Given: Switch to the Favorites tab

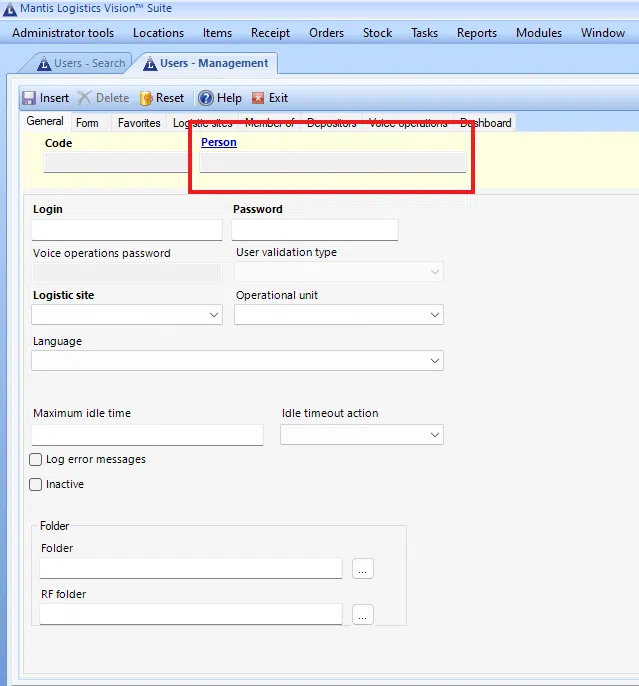Looking at the screenshot, I should (x=139, y=123).
